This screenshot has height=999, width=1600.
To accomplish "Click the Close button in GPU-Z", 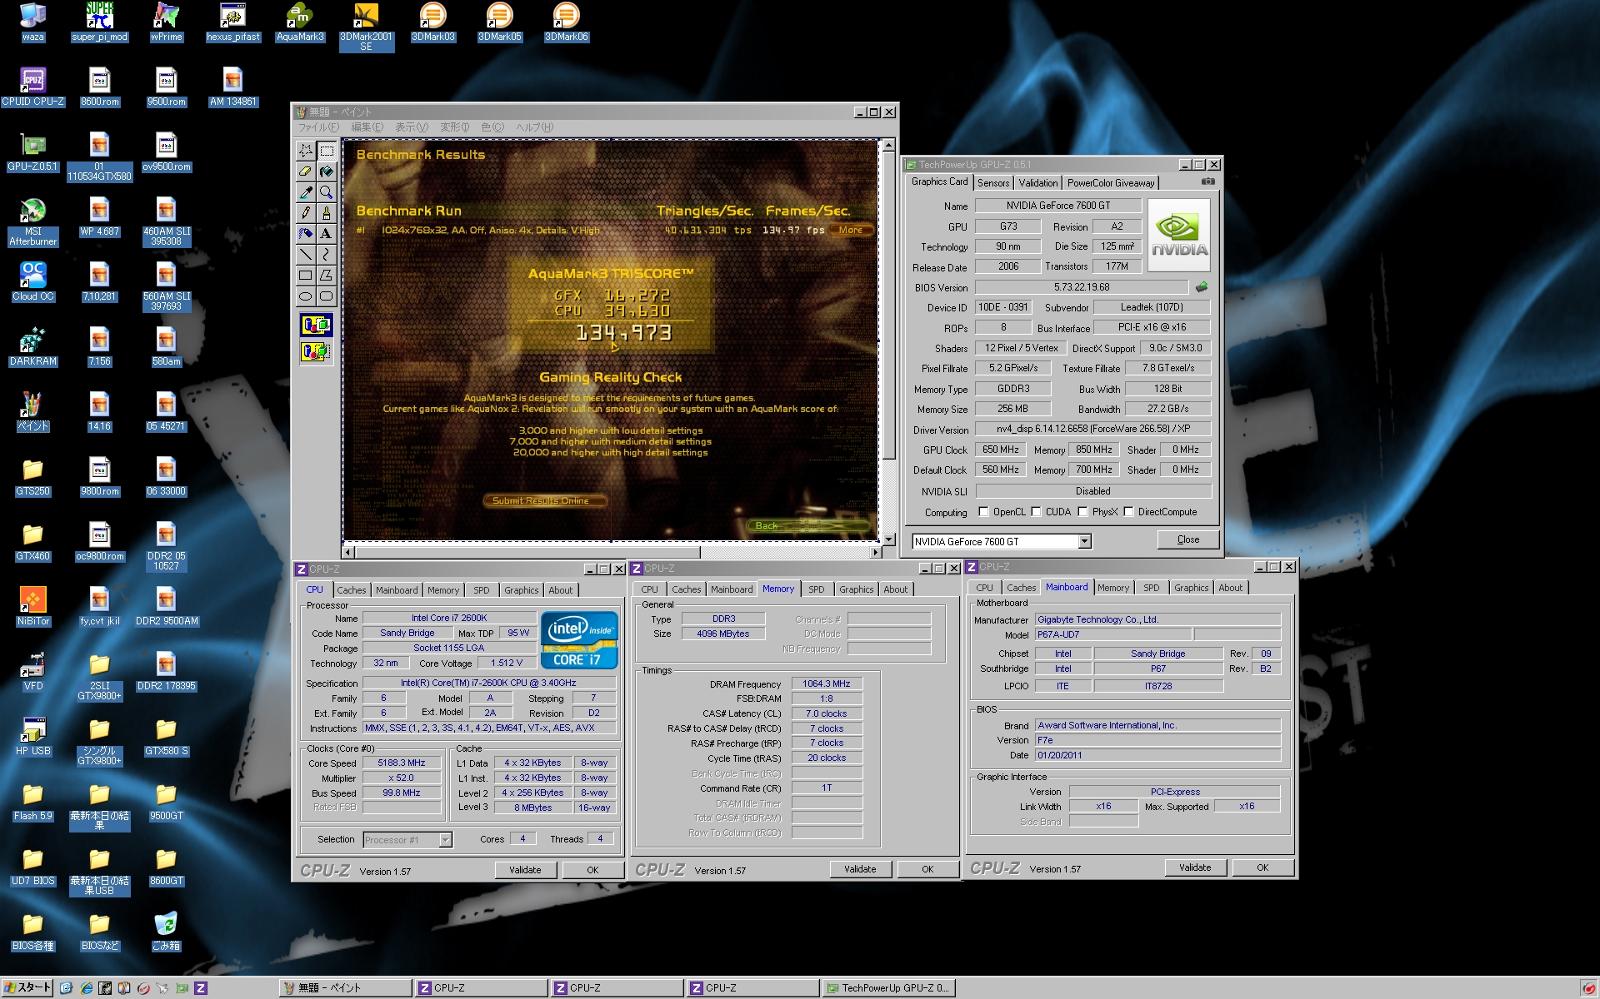I will (1188, 540).
